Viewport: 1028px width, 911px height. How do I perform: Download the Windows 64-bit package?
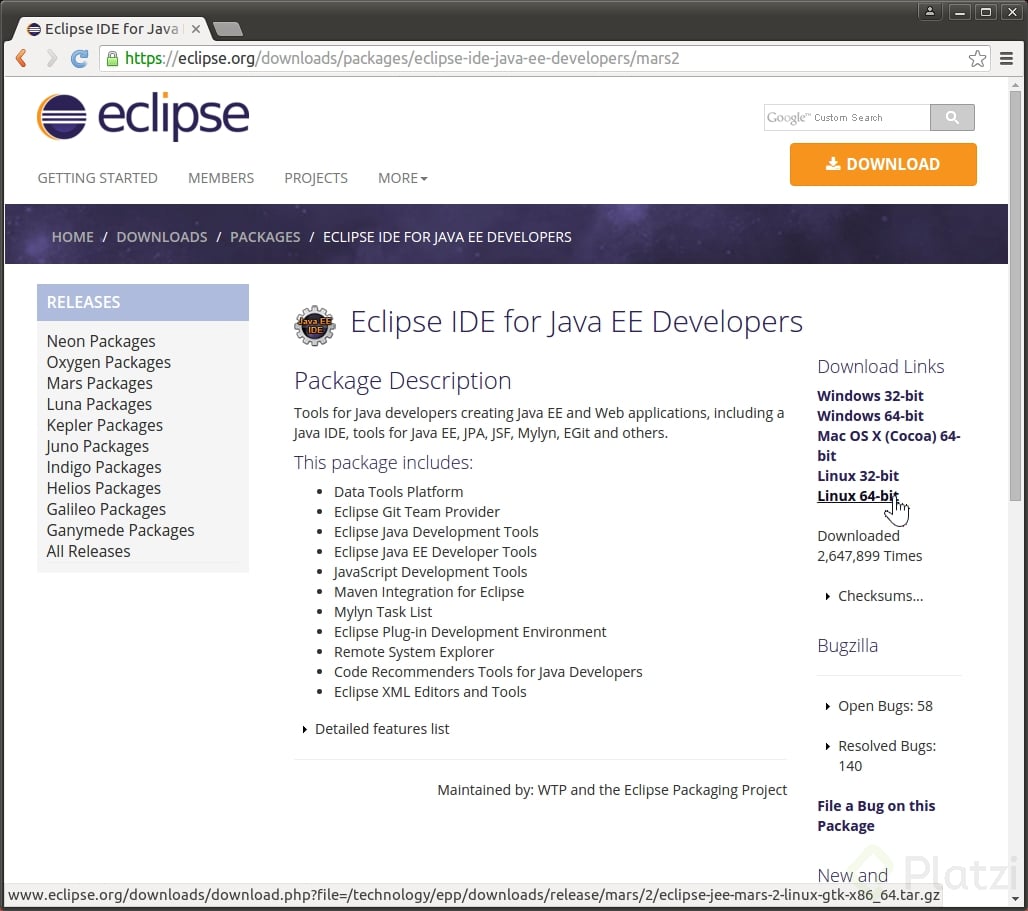pos(870,416)
